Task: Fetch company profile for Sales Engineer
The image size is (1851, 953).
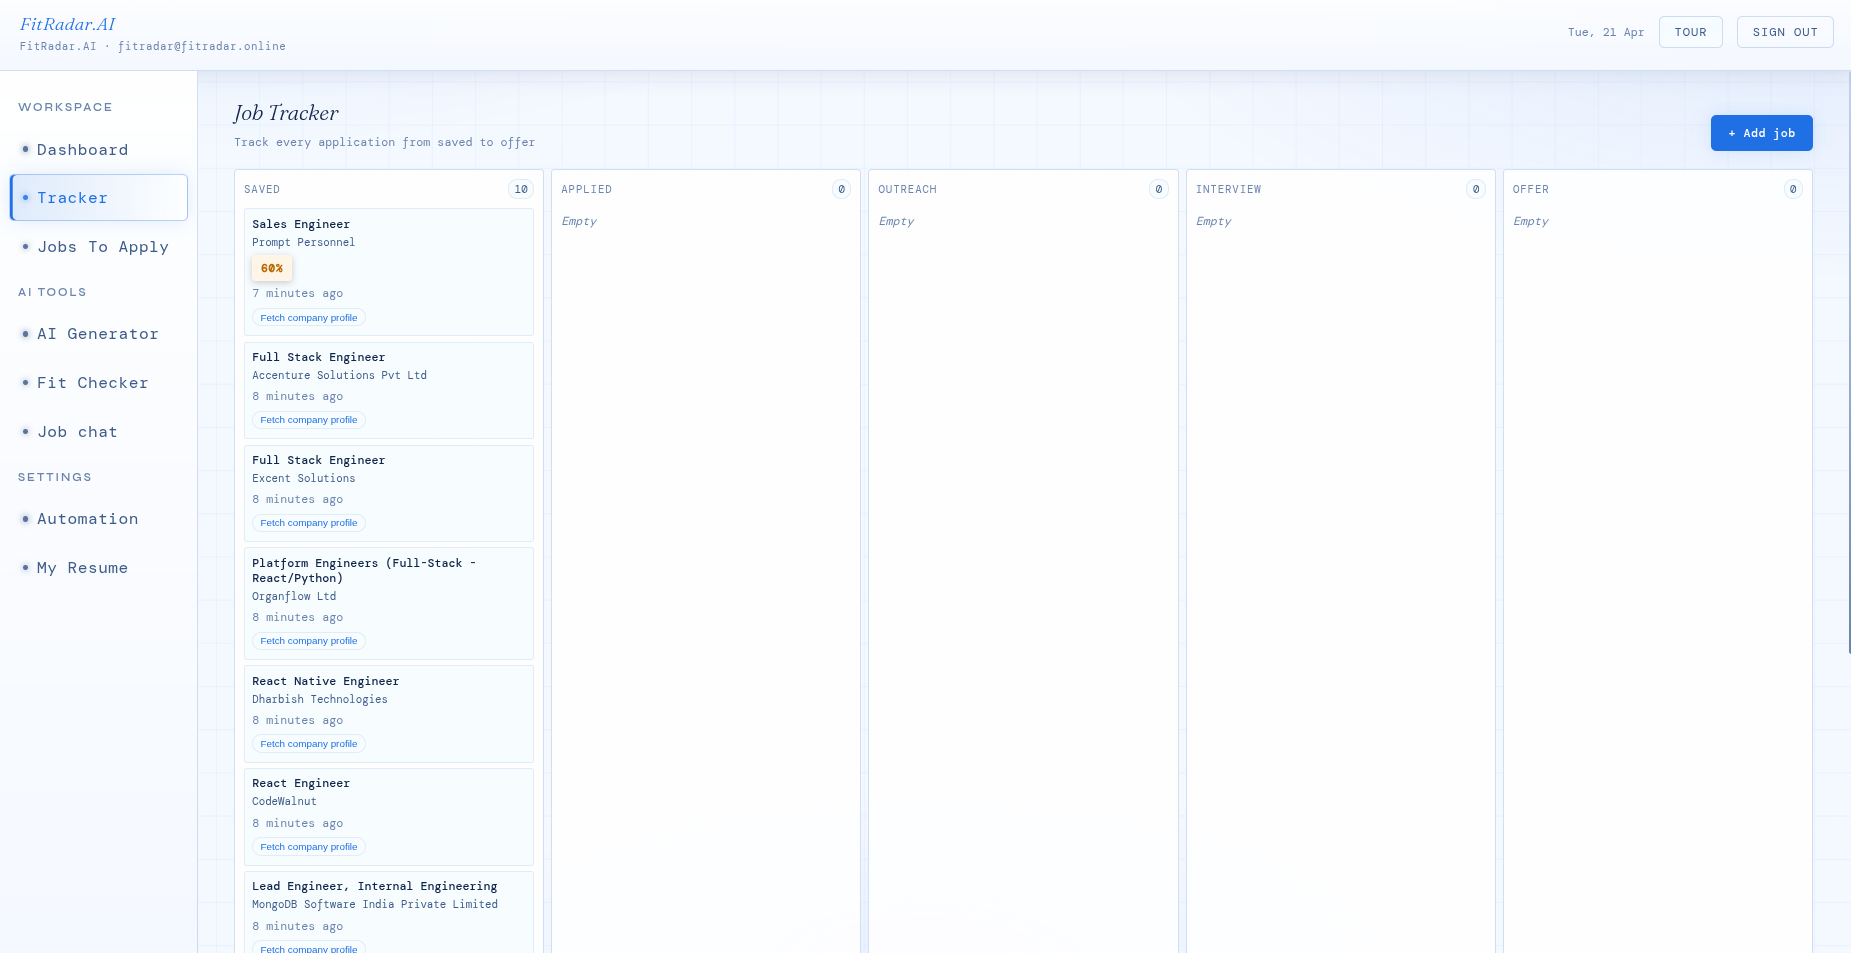Action: click(309, 318)
